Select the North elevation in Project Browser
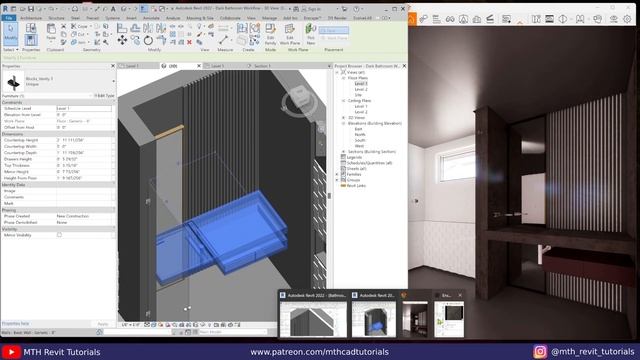This screenshot has height=360, width=640. click(360, 134)
